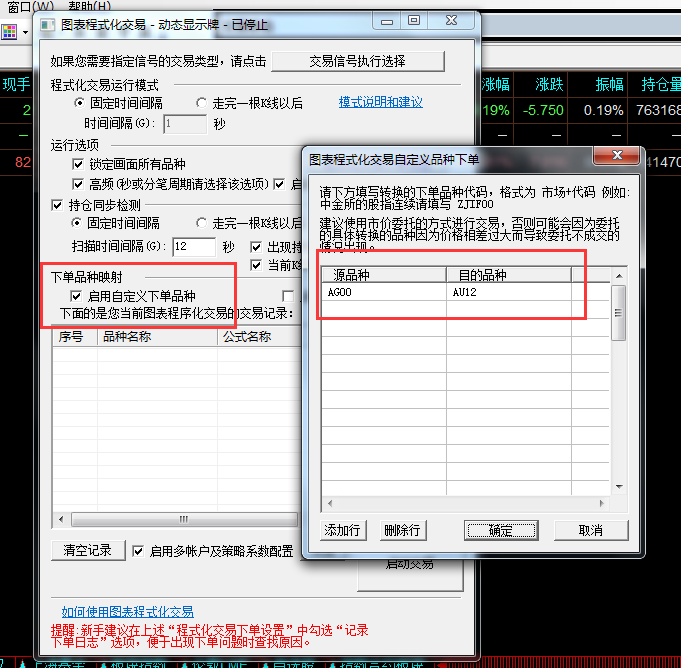Confirm the dialog with 确定
The height and width of the screenshot is (668, 681).
click(x=501, y=530)
